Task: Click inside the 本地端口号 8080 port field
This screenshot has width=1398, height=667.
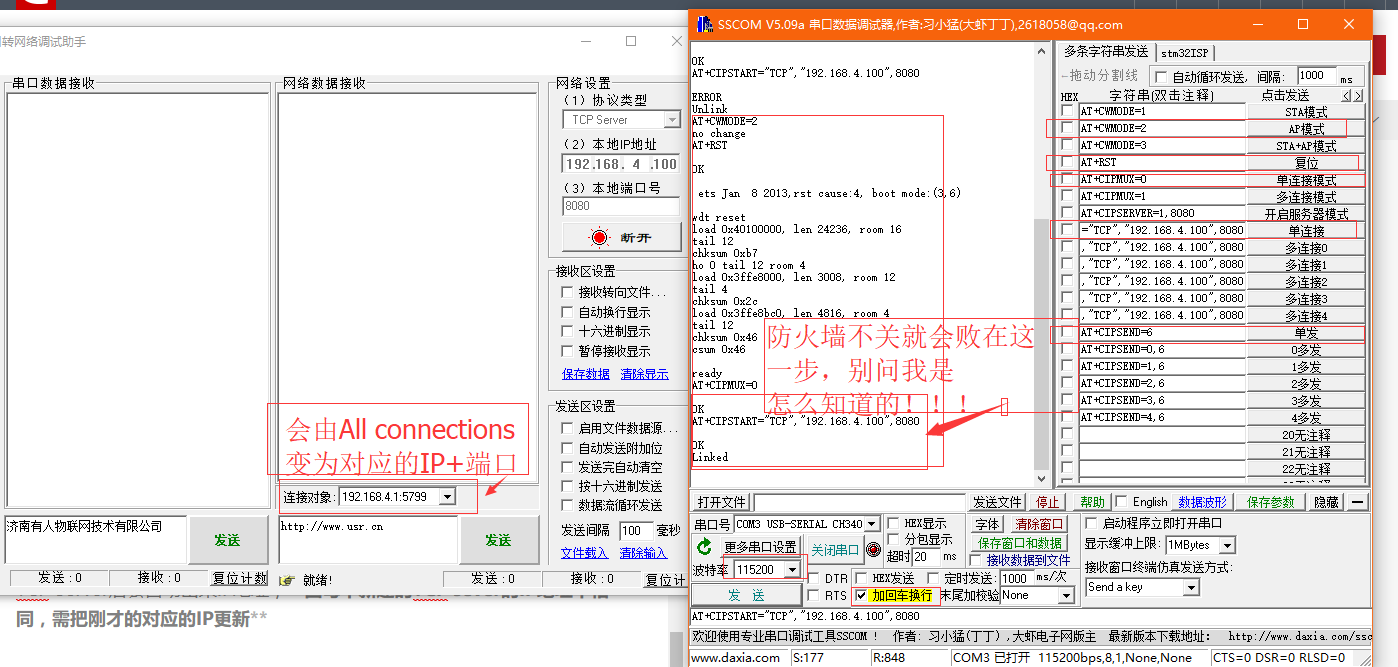Action: [620, 205]
